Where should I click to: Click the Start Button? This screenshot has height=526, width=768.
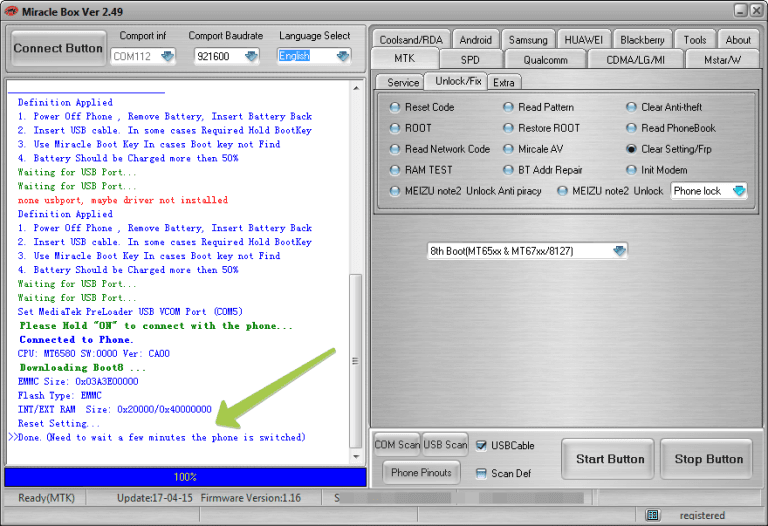tap(610, 459)
